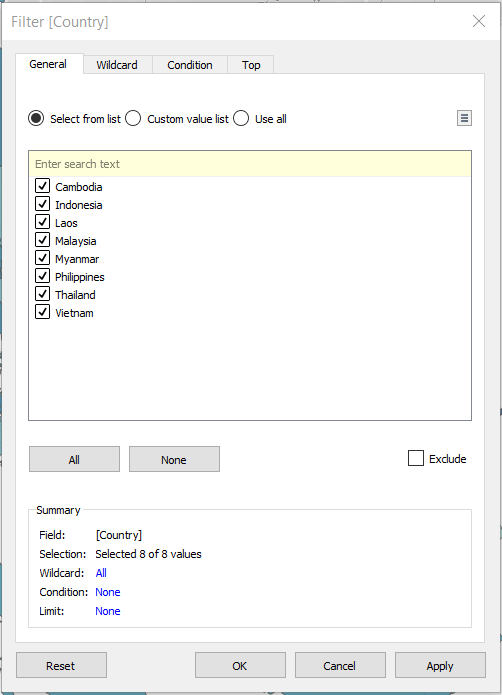Open the Condition tab
The image size is (502, 695).
190,65
